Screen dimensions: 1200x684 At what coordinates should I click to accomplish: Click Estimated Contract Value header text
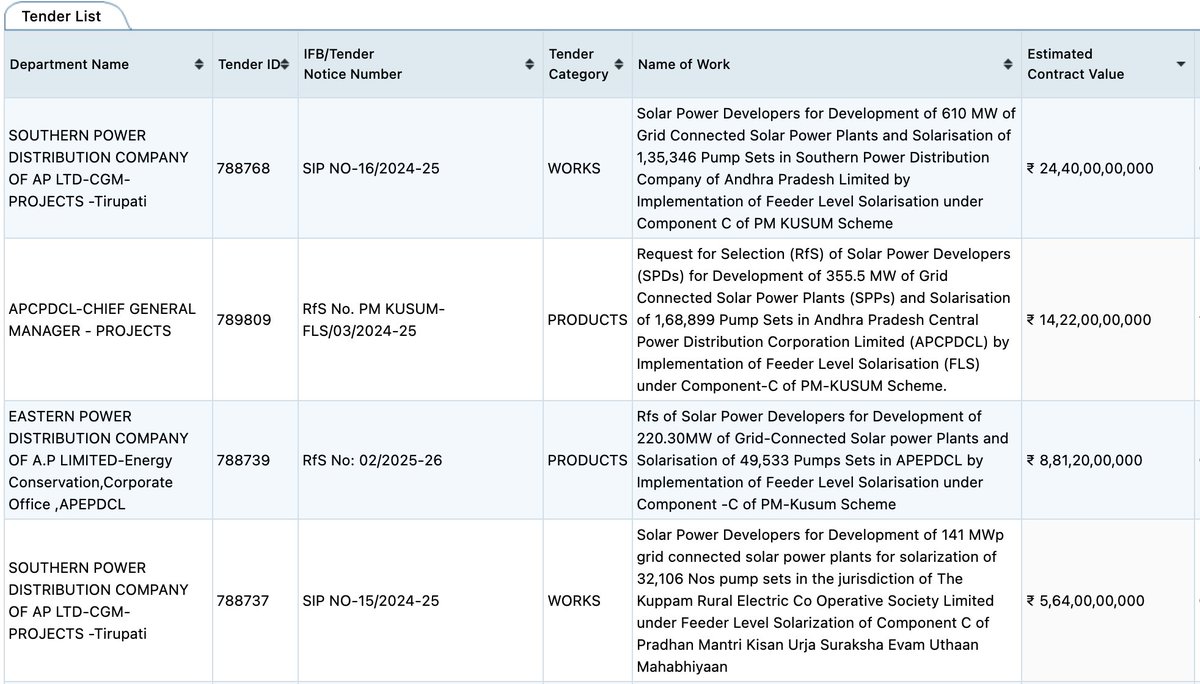pyautogui.click(x=1075, y=64)
